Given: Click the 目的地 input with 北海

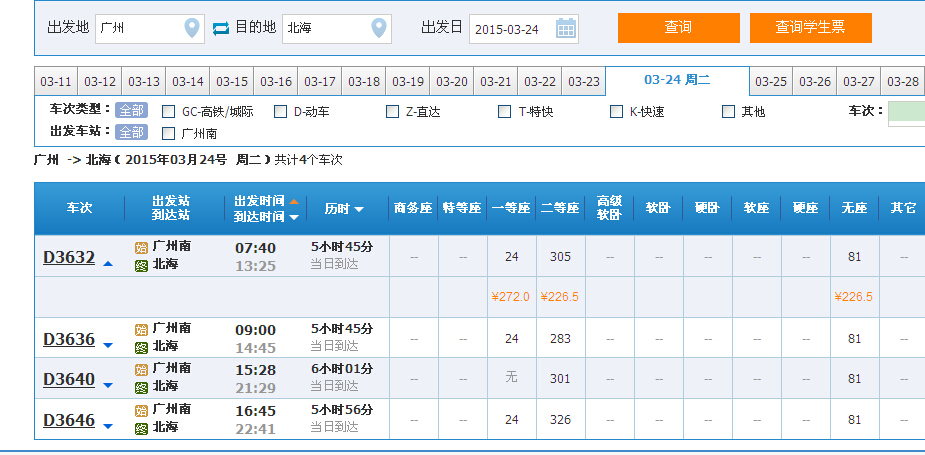Looking at the screenshot, I should [x=337, y=28].
